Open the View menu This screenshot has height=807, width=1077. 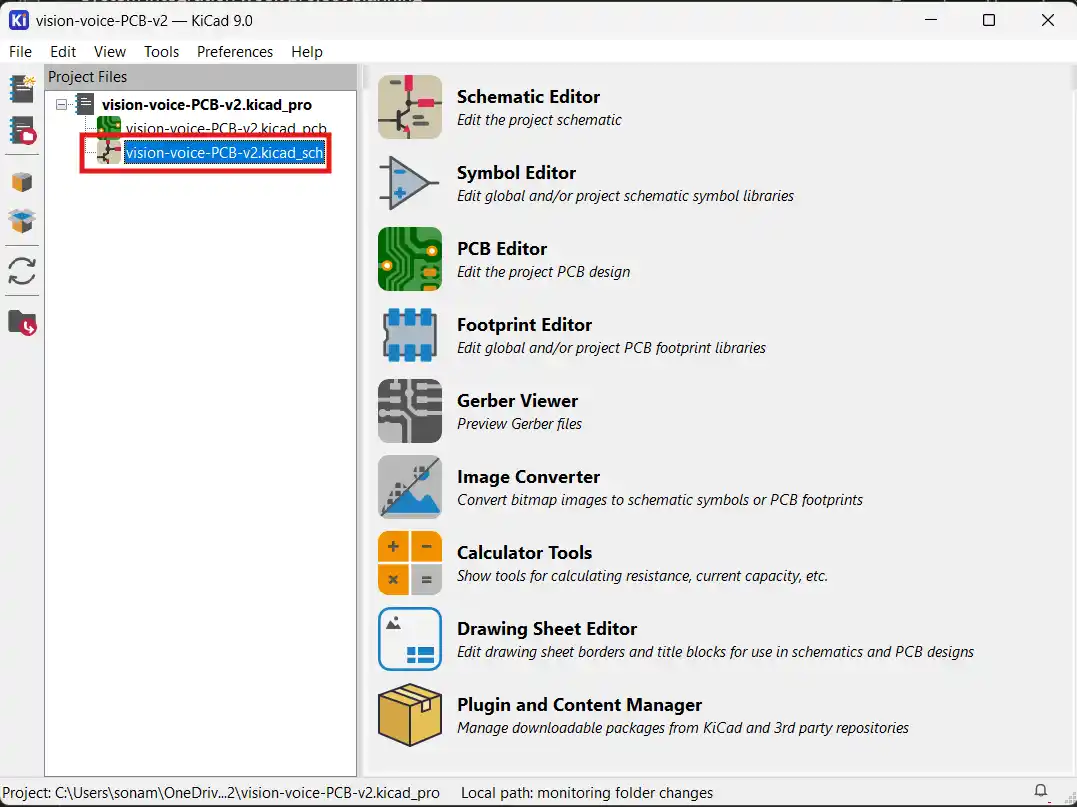[x=110, y=52]
